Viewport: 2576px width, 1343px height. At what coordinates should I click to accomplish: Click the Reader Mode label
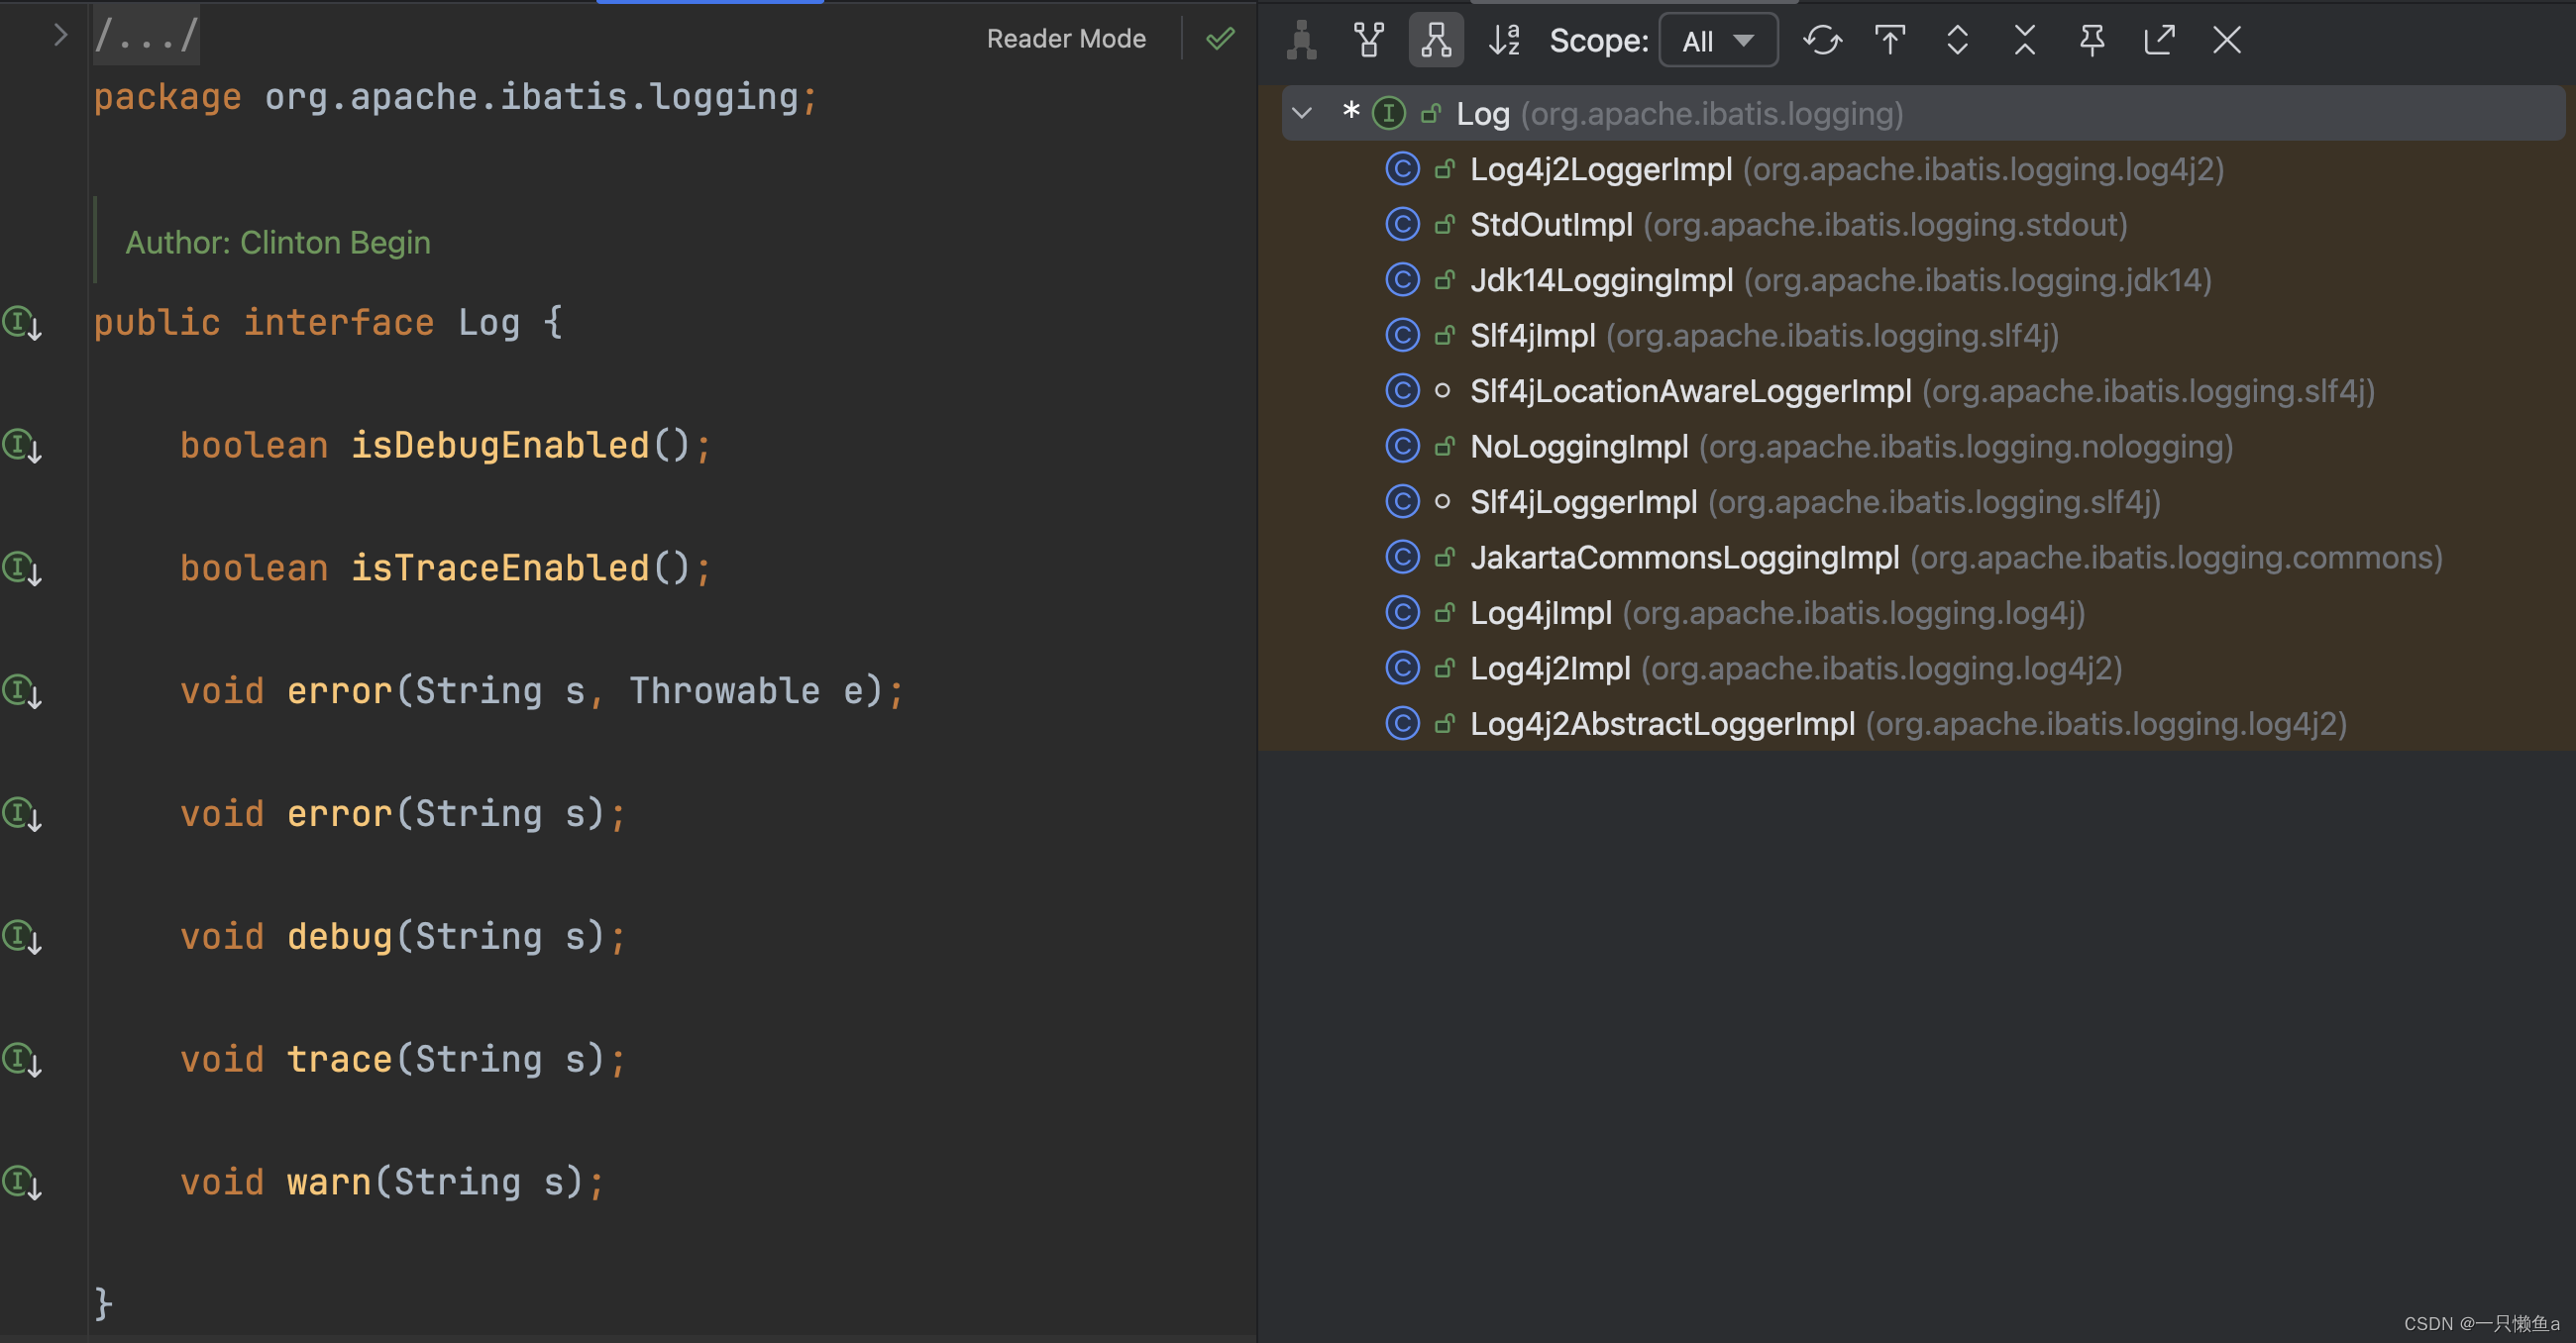(x=1065, y=39)
